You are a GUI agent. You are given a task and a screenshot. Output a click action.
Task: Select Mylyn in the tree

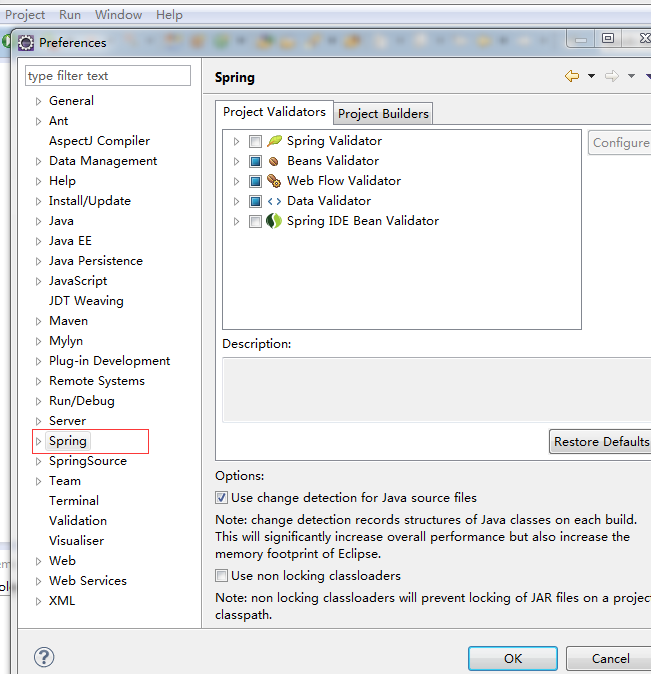tap(66, 341)
